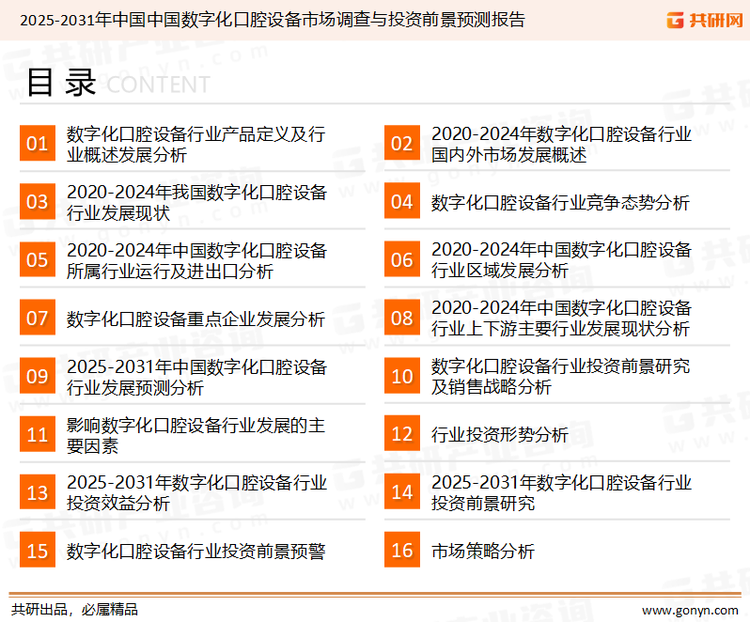Click the orange 10 number box

click(402, 376)
